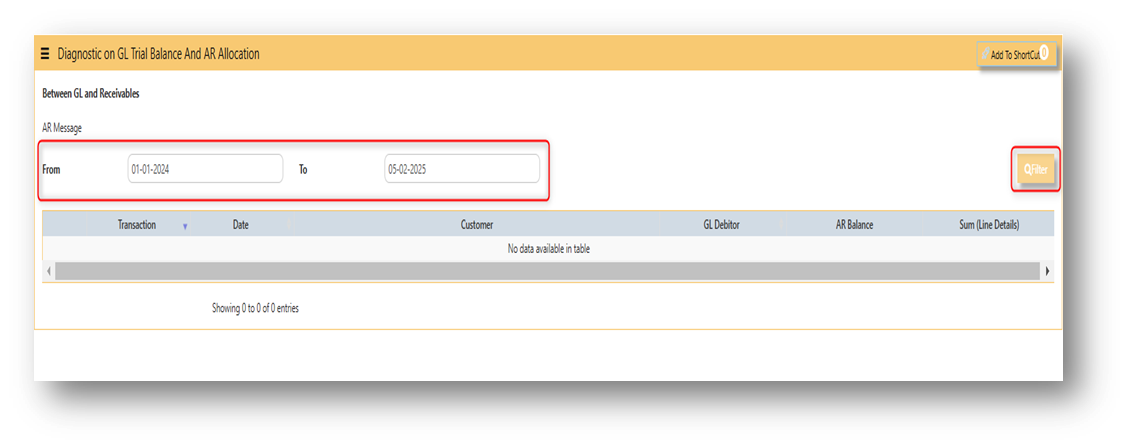Open the hamburger menu icon
This screenshot has height=447, width=1129.
tap(45, 54)
